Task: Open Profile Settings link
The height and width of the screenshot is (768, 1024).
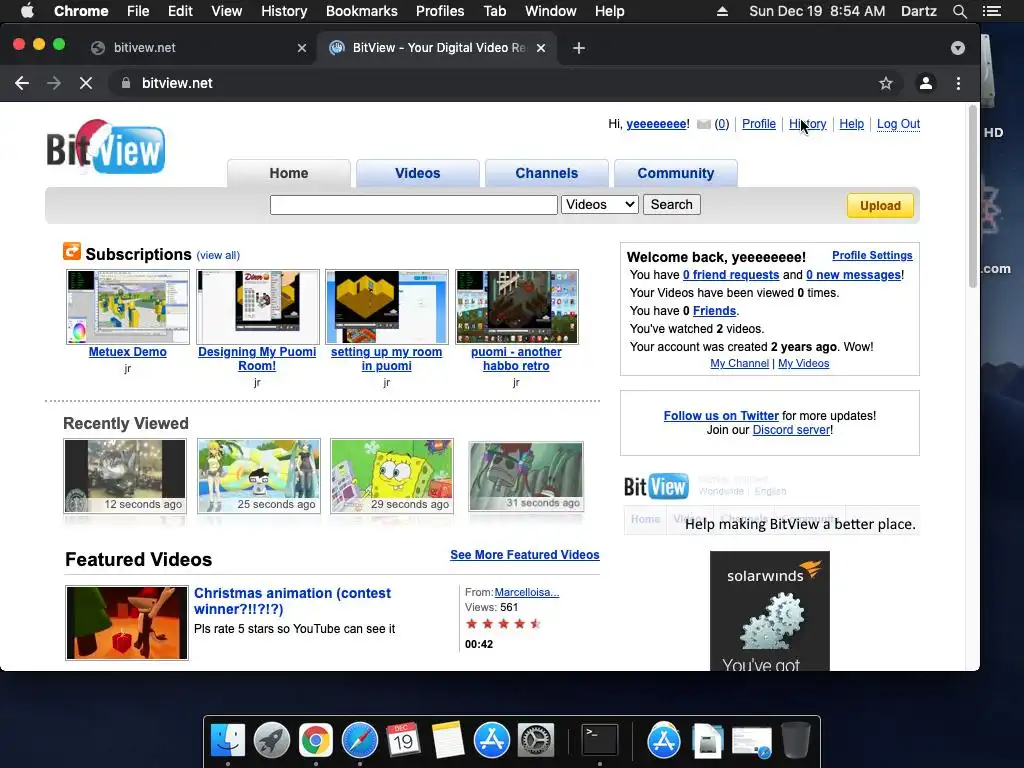Action: click(872, 255)
